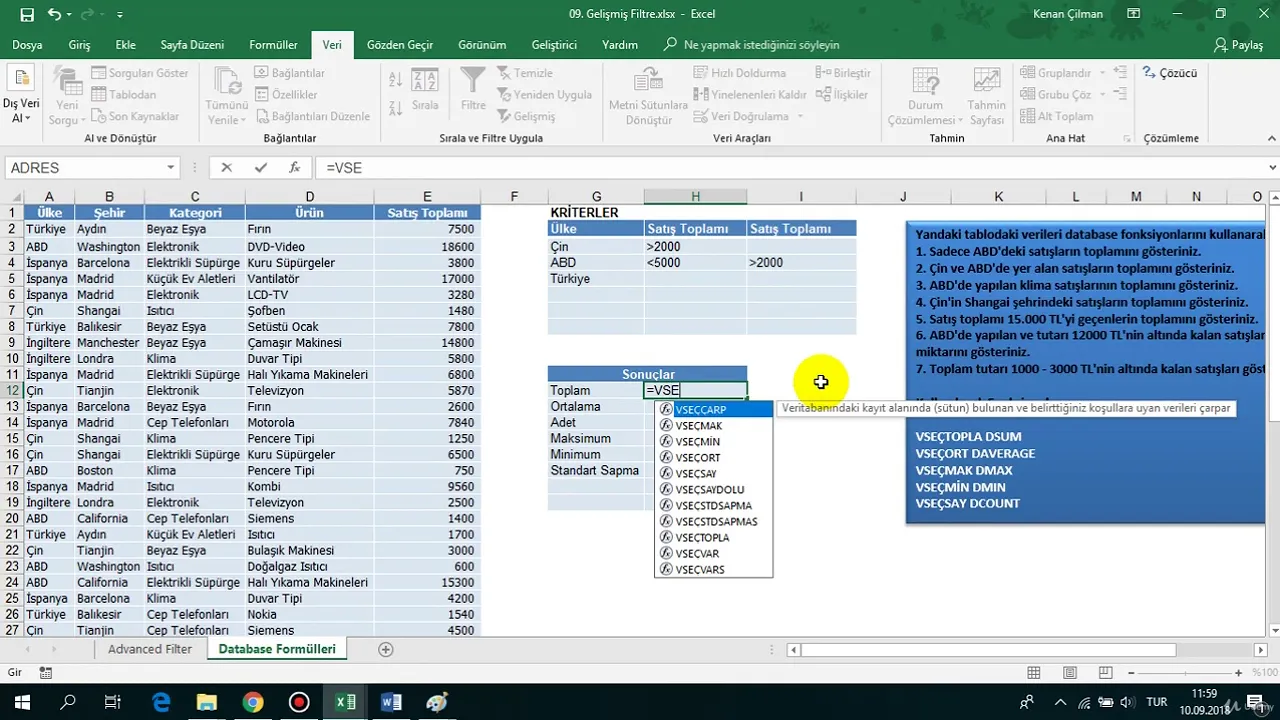This screenshot has height=720, width=1280.
Task: Click Word icon in the taskbar
Action: coord(391,702)
